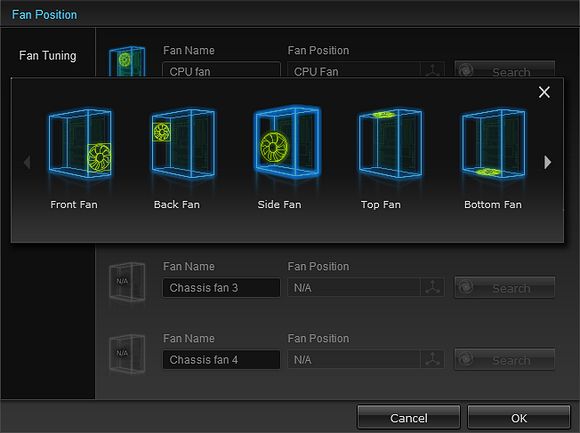The image size is (580, 433).
Task: Close the fan position selection popup
Action: 544,92
